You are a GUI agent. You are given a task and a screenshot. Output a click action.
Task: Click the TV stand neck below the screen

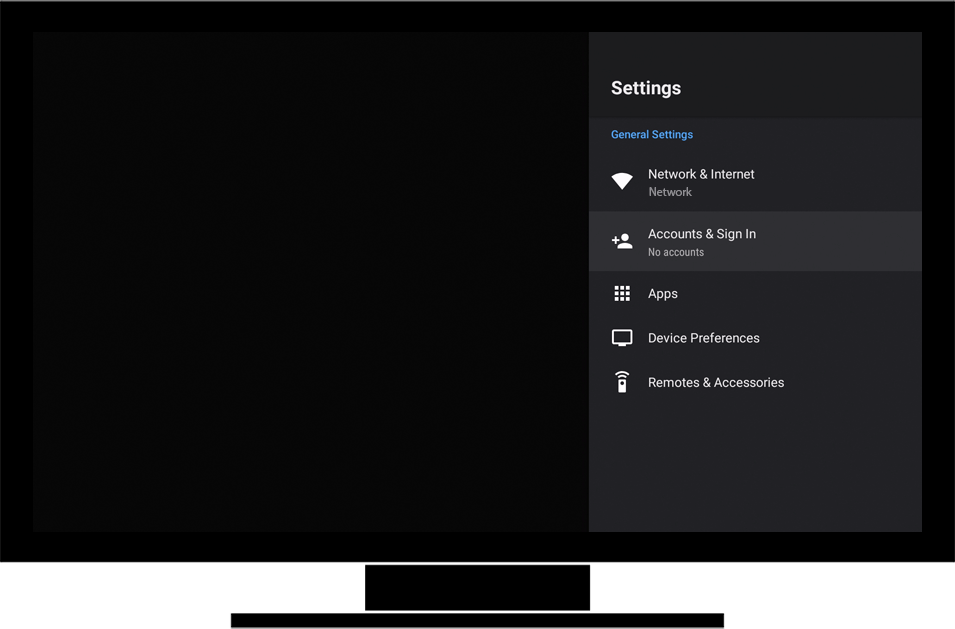(x=477, y=587)
